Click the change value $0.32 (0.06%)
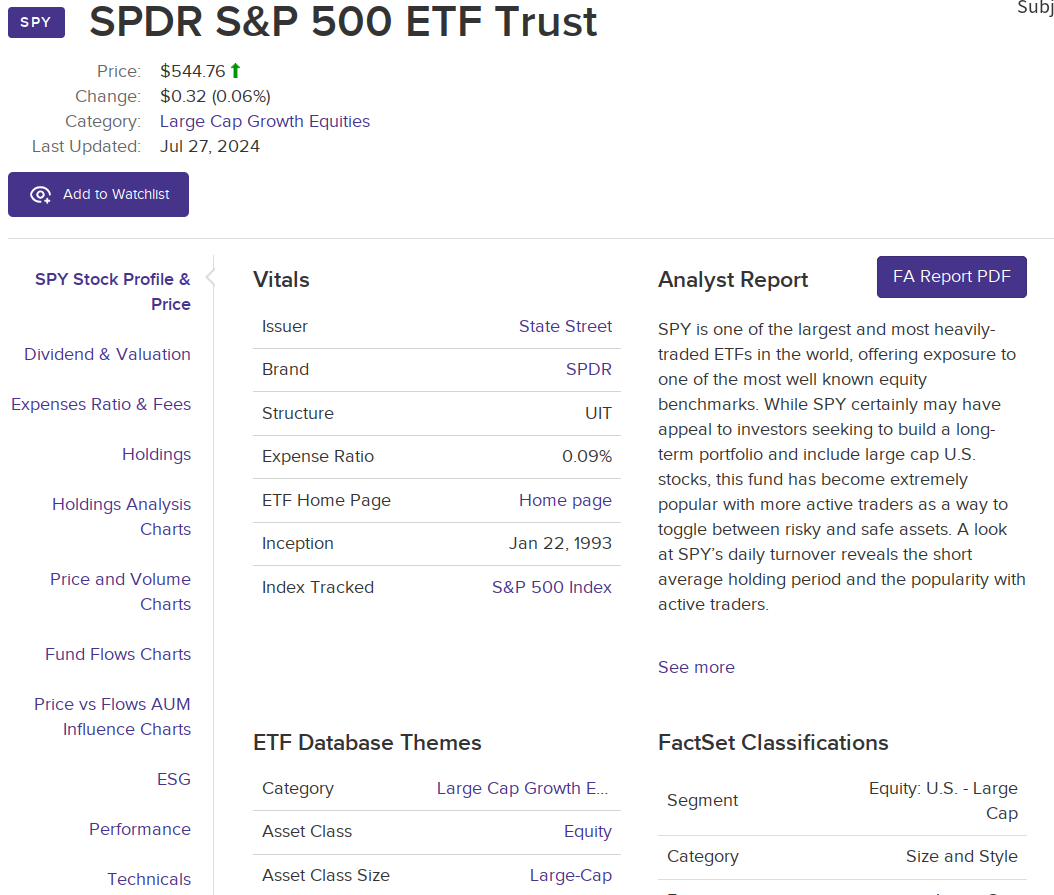This screenshot has width=1054, height=895. pyautogui.click(x=215, y=96)
